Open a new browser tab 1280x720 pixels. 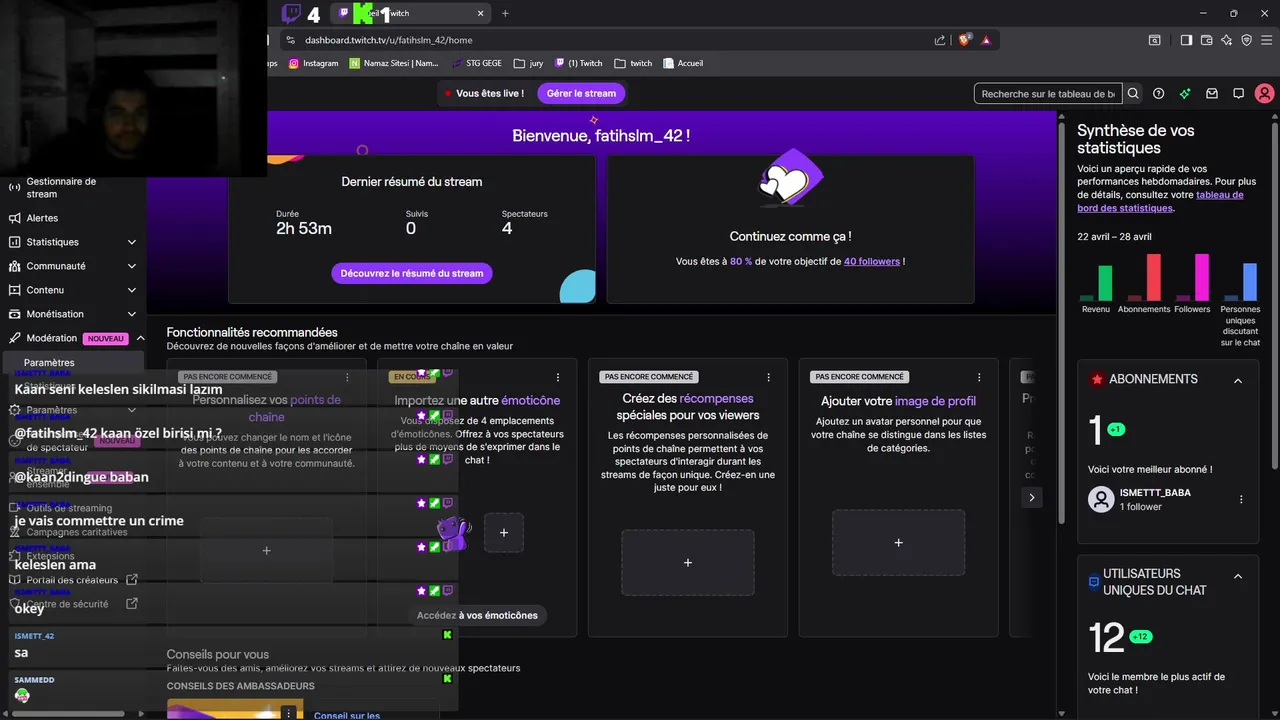point(505,13)
